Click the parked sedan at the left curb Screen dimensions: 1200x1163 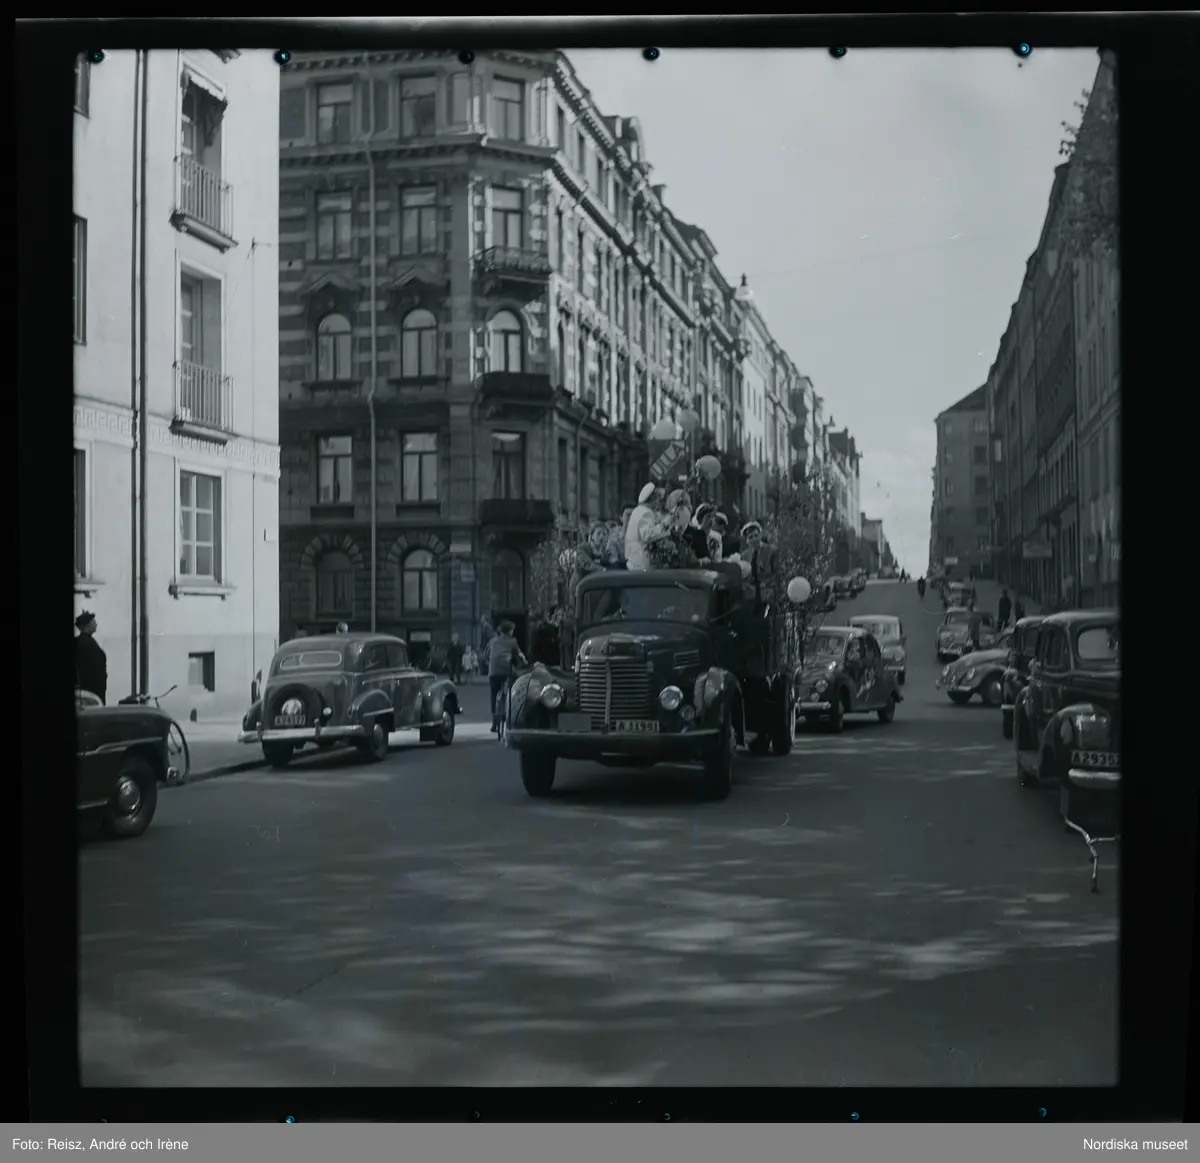[350, 694]
